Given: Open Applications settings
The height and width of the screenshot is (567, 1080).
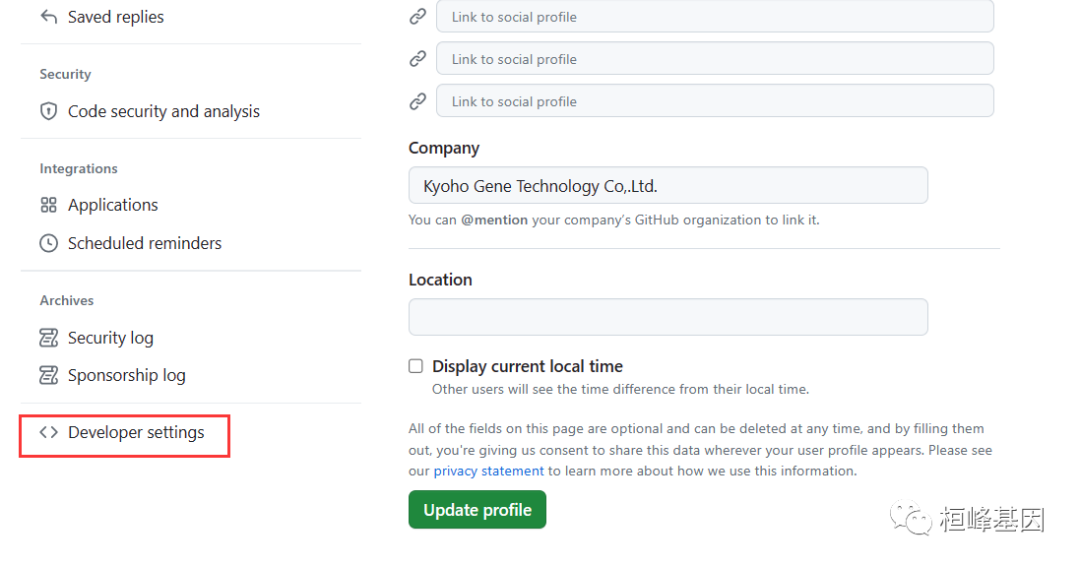Looking at the screenshot, I should click(113, 205).
